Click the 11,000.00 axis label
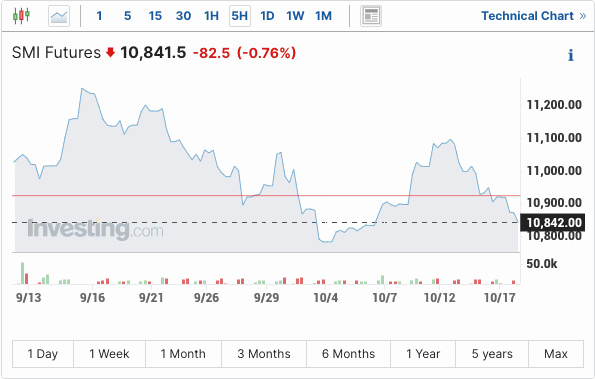Viewport: 595px width, 379px height. (554, 171)
